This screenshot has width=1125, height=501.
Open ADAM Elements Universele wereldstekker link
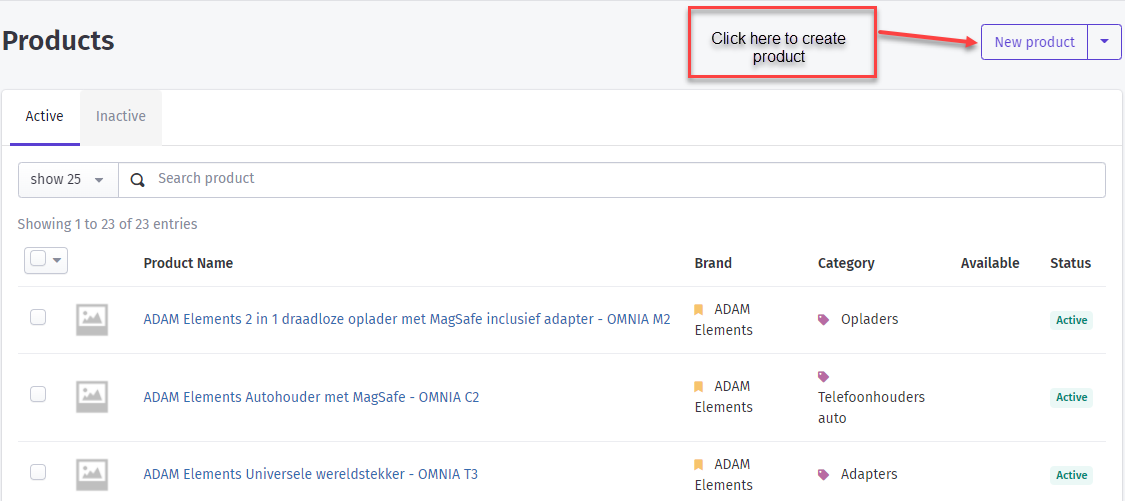coord(311,474)
